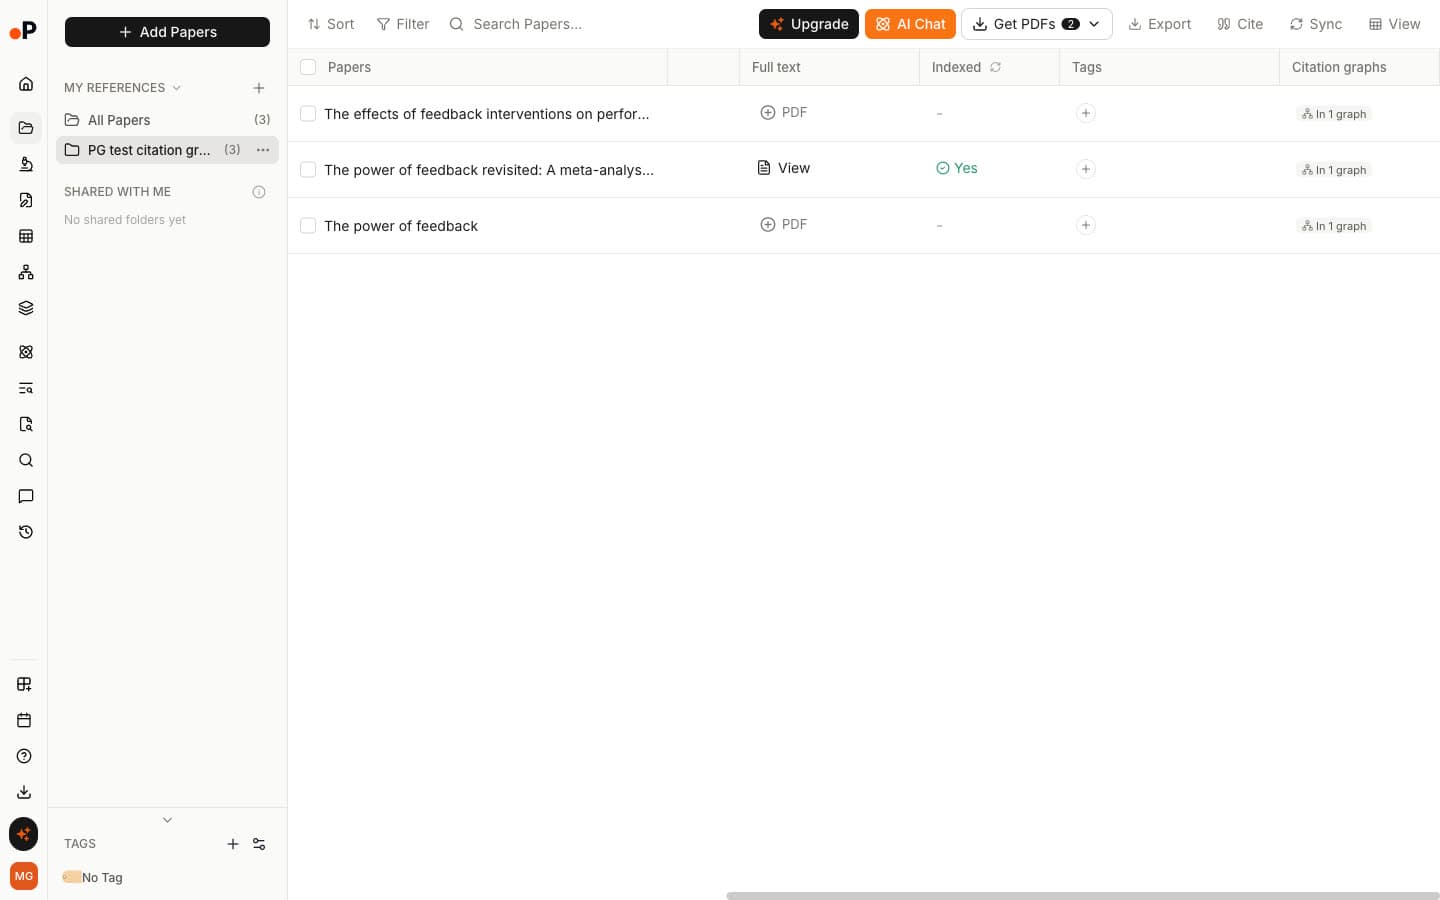Click the Paperguide logo
The image size is (1440, 900).
tap(23, 31)
